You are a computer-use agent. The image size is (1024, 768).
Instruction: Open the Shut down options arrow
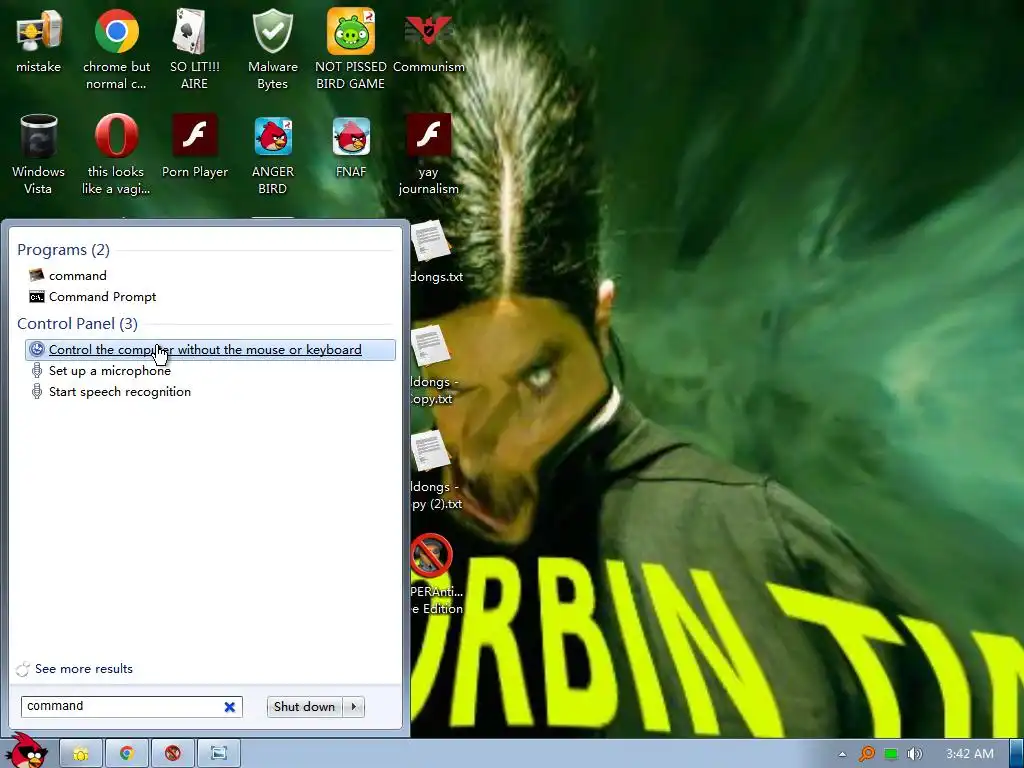354,707
